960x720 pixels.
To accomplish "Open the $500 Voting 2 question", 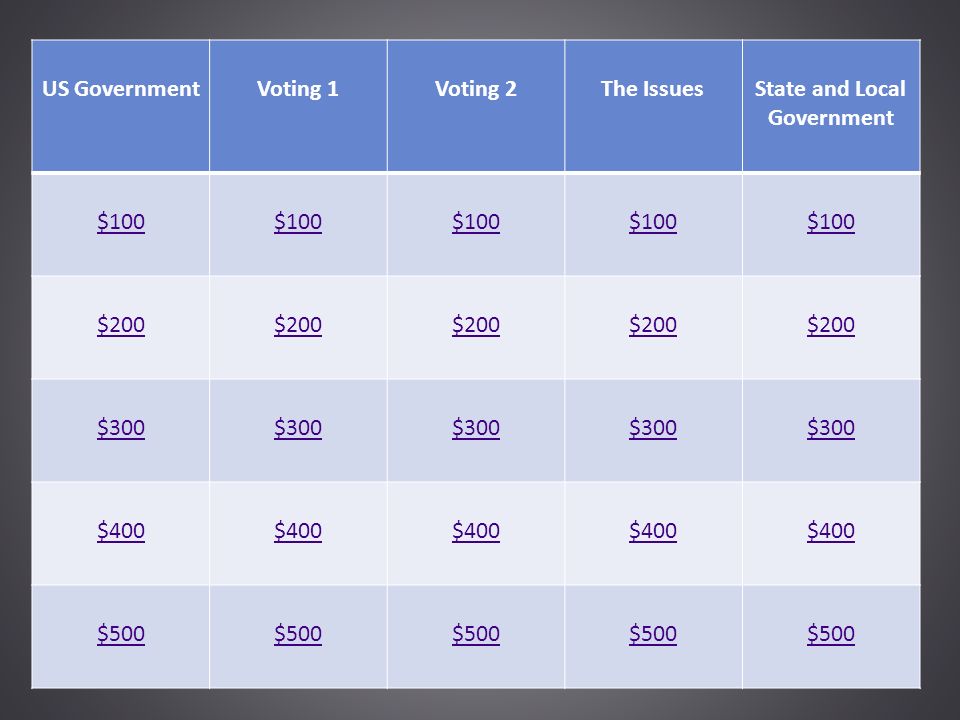I will (x=476, y=634).
